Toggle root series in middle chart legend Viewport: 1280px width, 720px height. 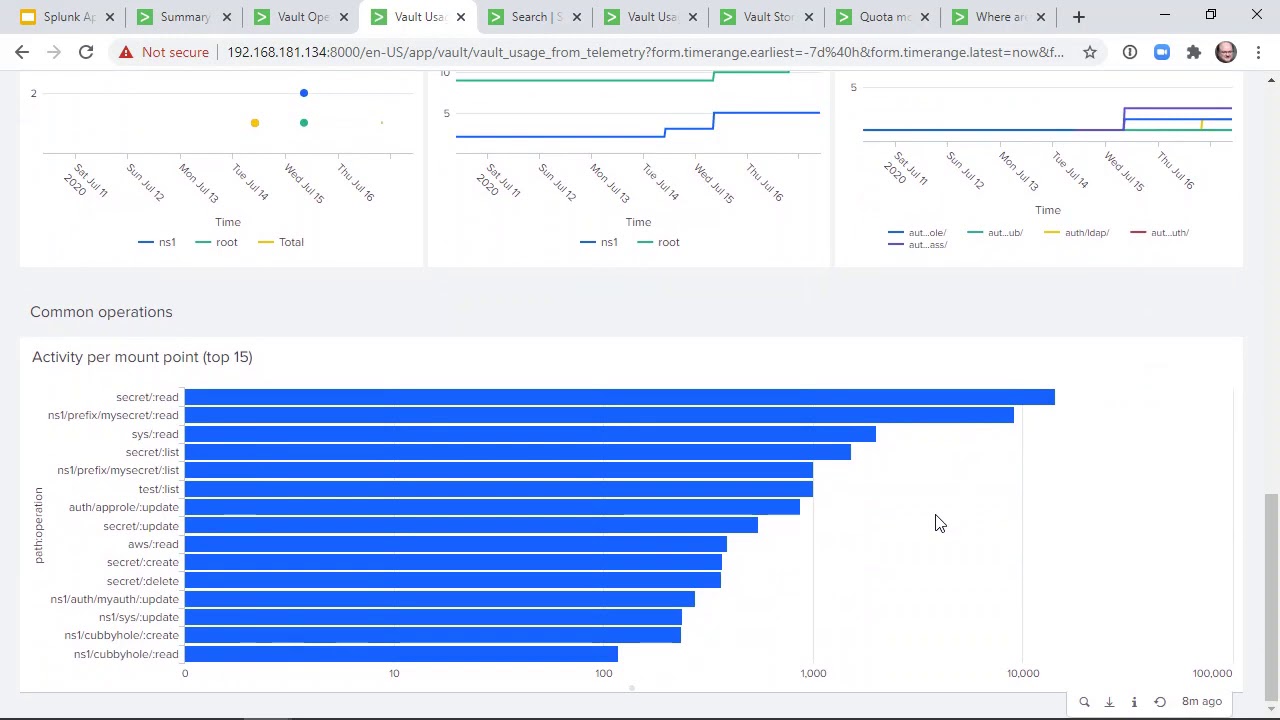pyautogui.click(x=659, y=242)
